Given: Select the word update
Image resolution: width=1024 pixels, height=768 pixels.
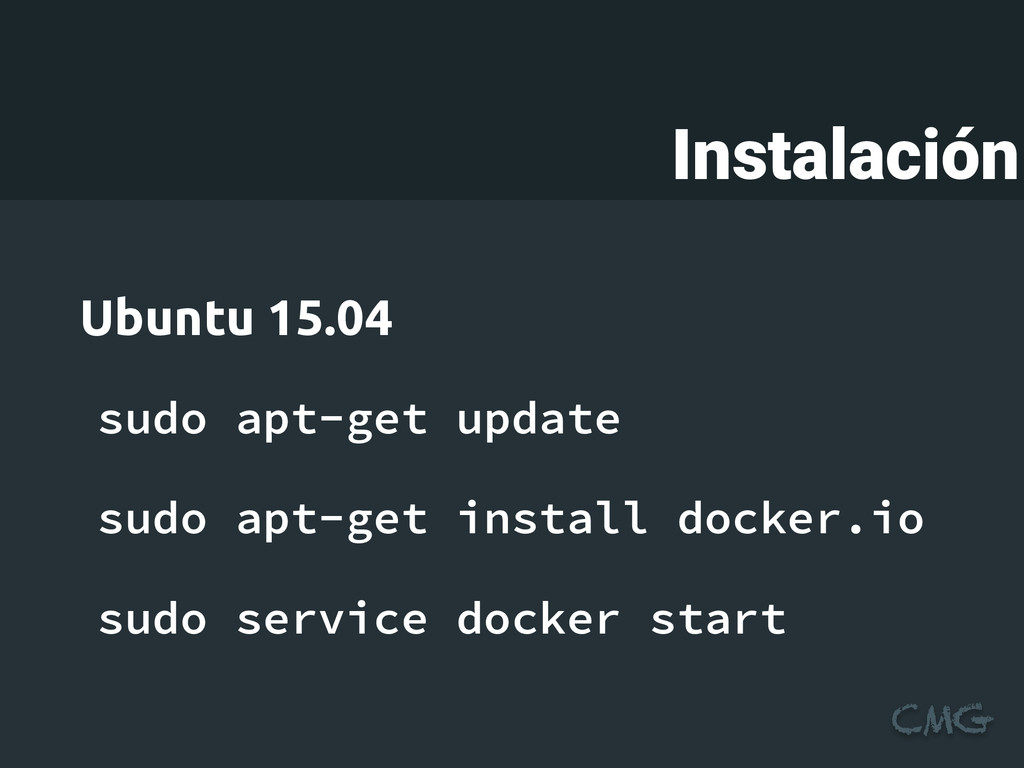Looking at the screenshot, I should point(538,421).
